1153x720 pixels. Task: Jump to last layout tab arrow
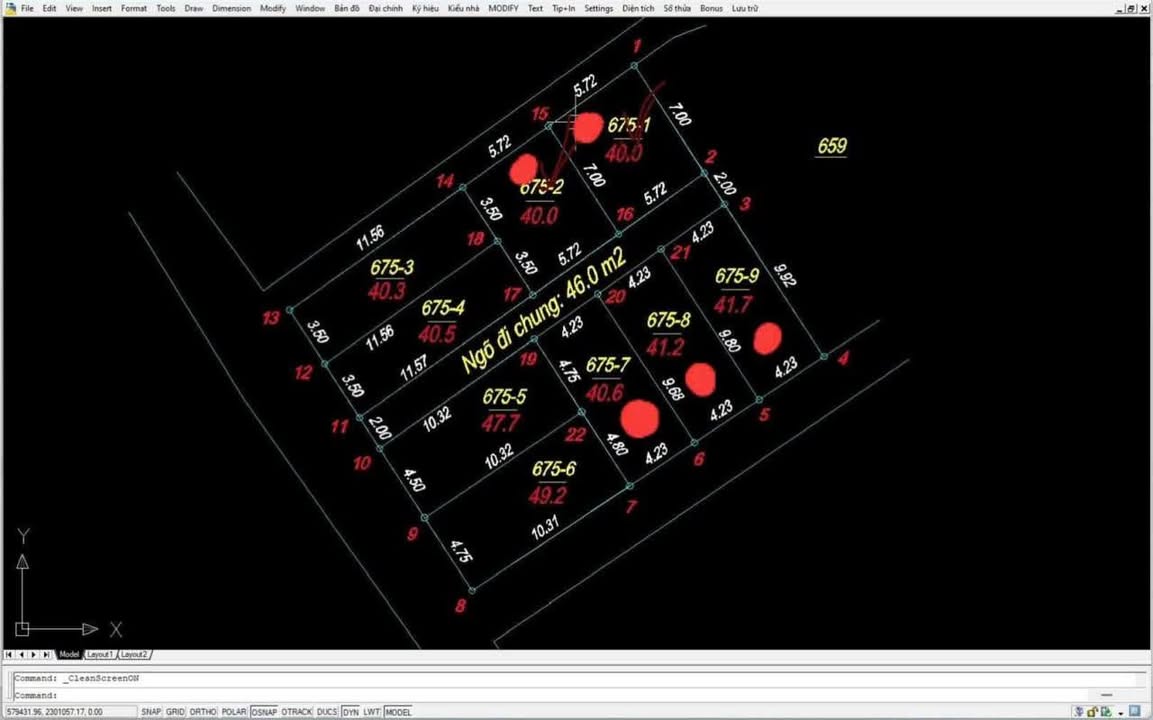click(x=47, y=655)
